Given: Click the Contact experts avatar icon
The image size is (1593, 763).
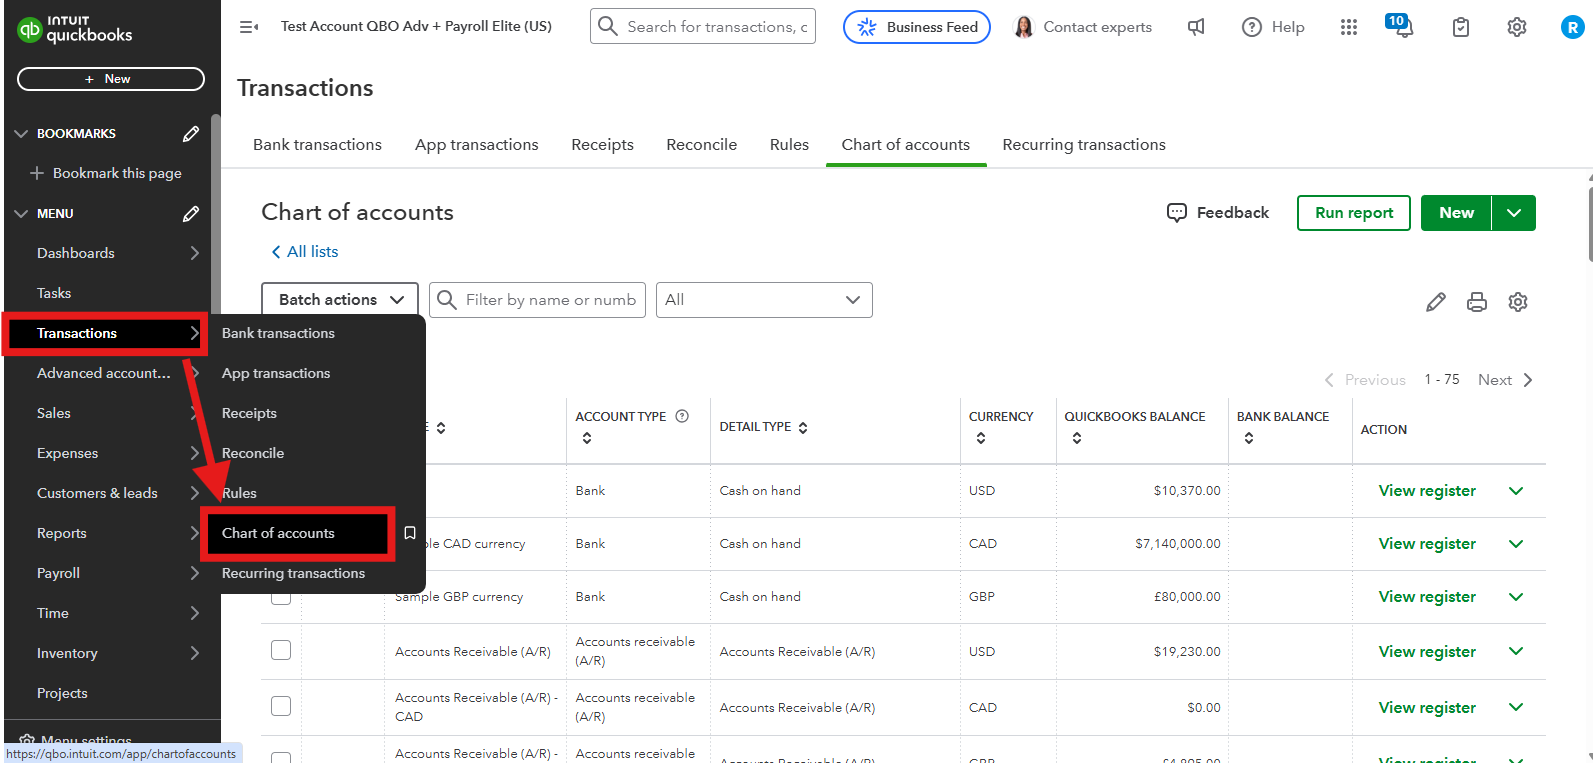Looking at the screenshot, I should pyautogui.click(x=1023, y=27).
